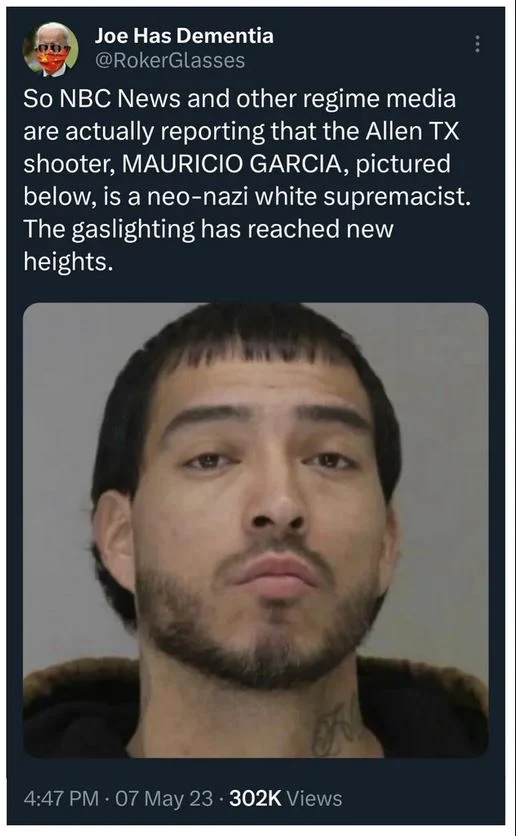The width and height of the screenshot is (516, 836).
Task: Open the @RokerGlasses handle link
Action: (x=170, y=61)
